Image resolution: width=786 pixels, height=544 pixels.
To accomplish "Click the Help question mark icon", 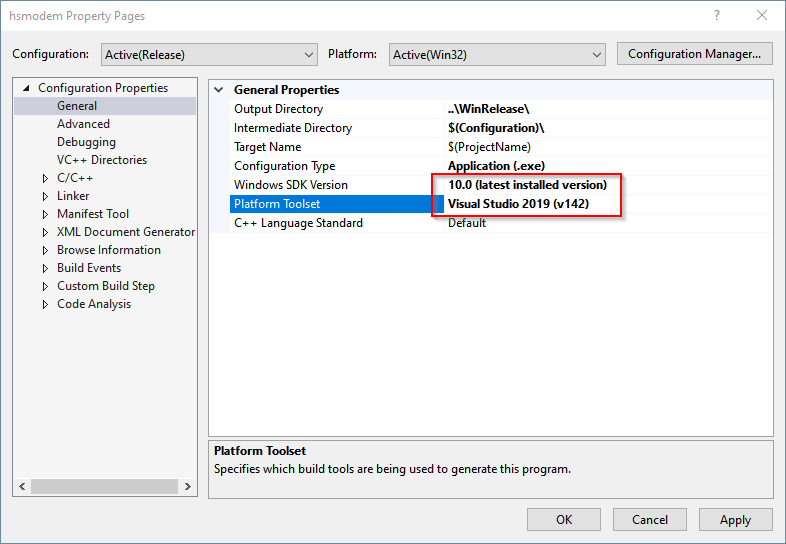I will coord(717,16).
